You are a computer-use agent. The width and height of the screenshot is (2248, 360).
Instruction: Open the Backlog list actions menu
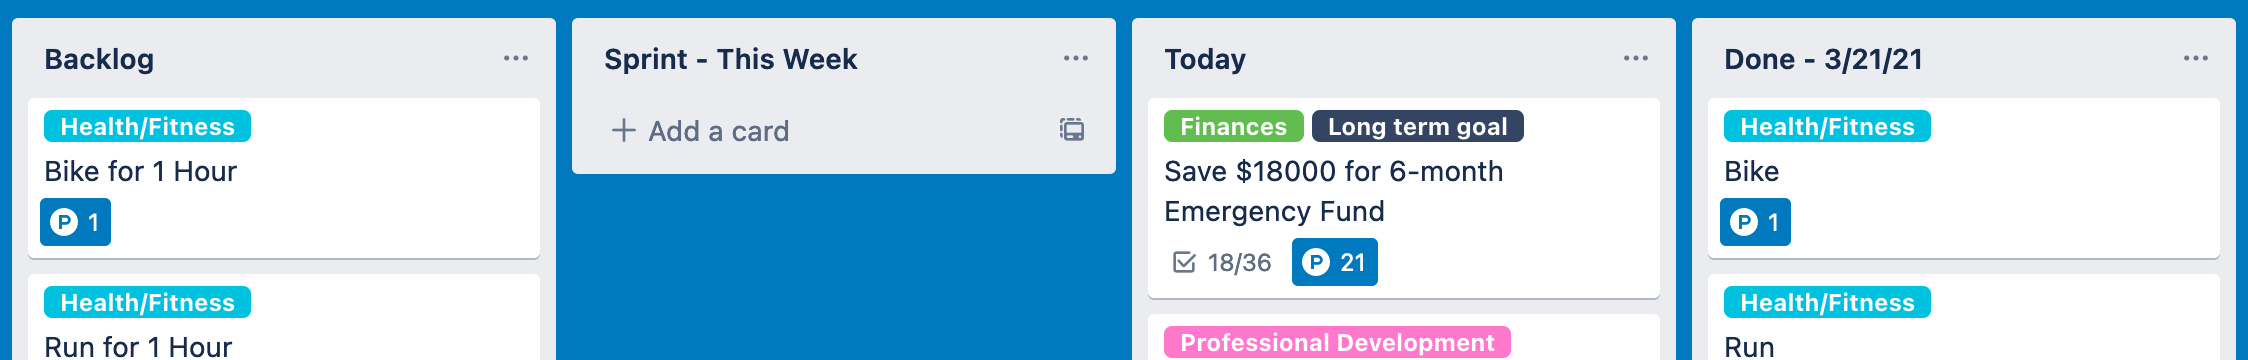516,58
